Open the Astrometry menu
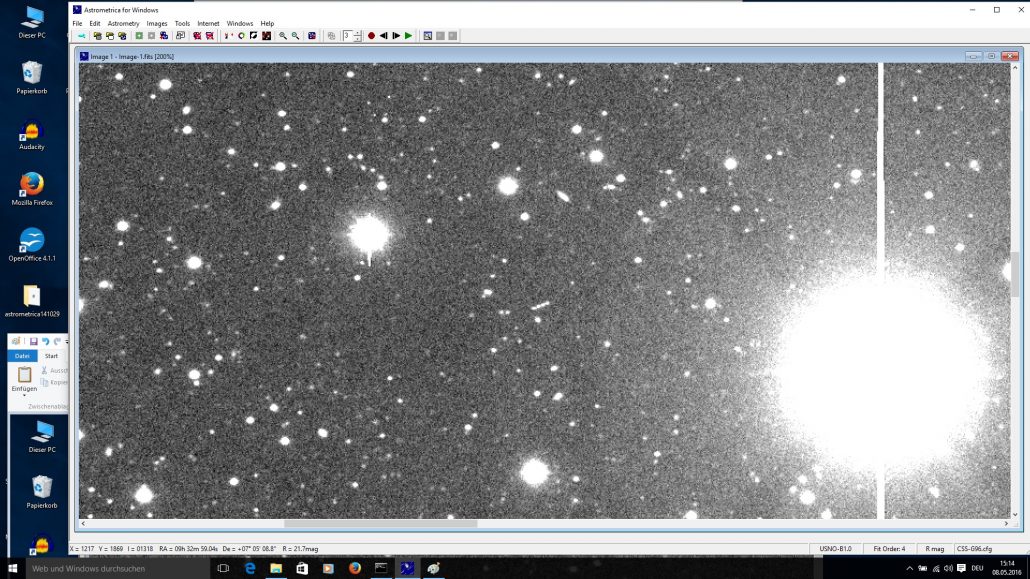Image resolution: width=1030 pixels, height=579 pixels. [123, 23]
